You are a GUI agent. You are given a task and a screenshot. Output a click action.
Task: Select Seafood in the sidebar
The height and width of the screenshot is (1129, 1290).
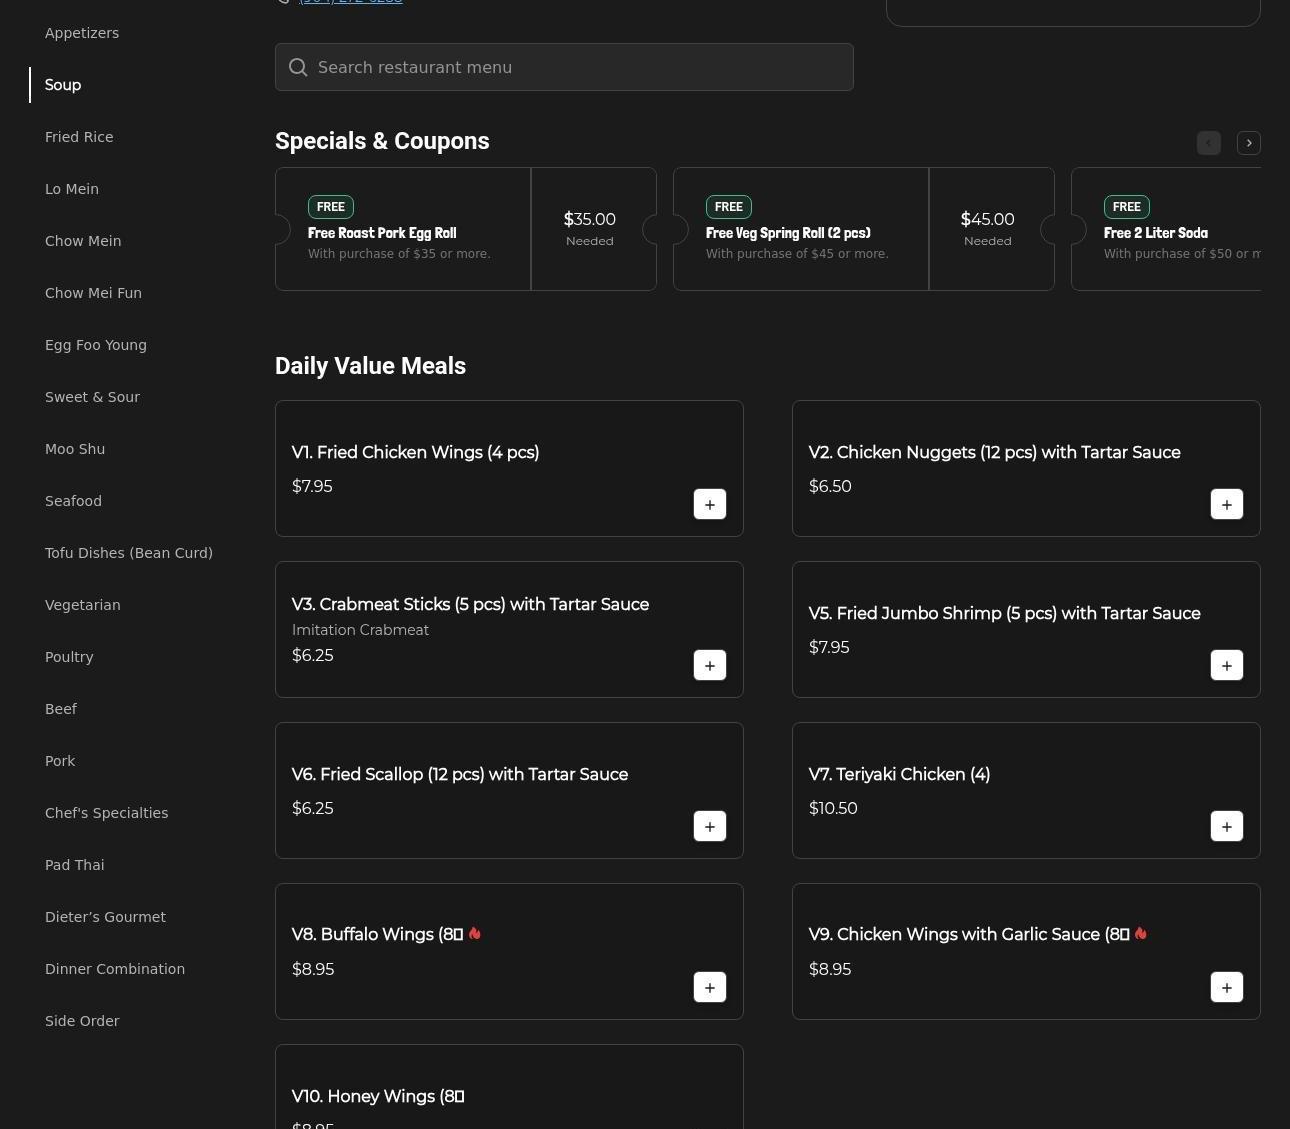[73, 501]
